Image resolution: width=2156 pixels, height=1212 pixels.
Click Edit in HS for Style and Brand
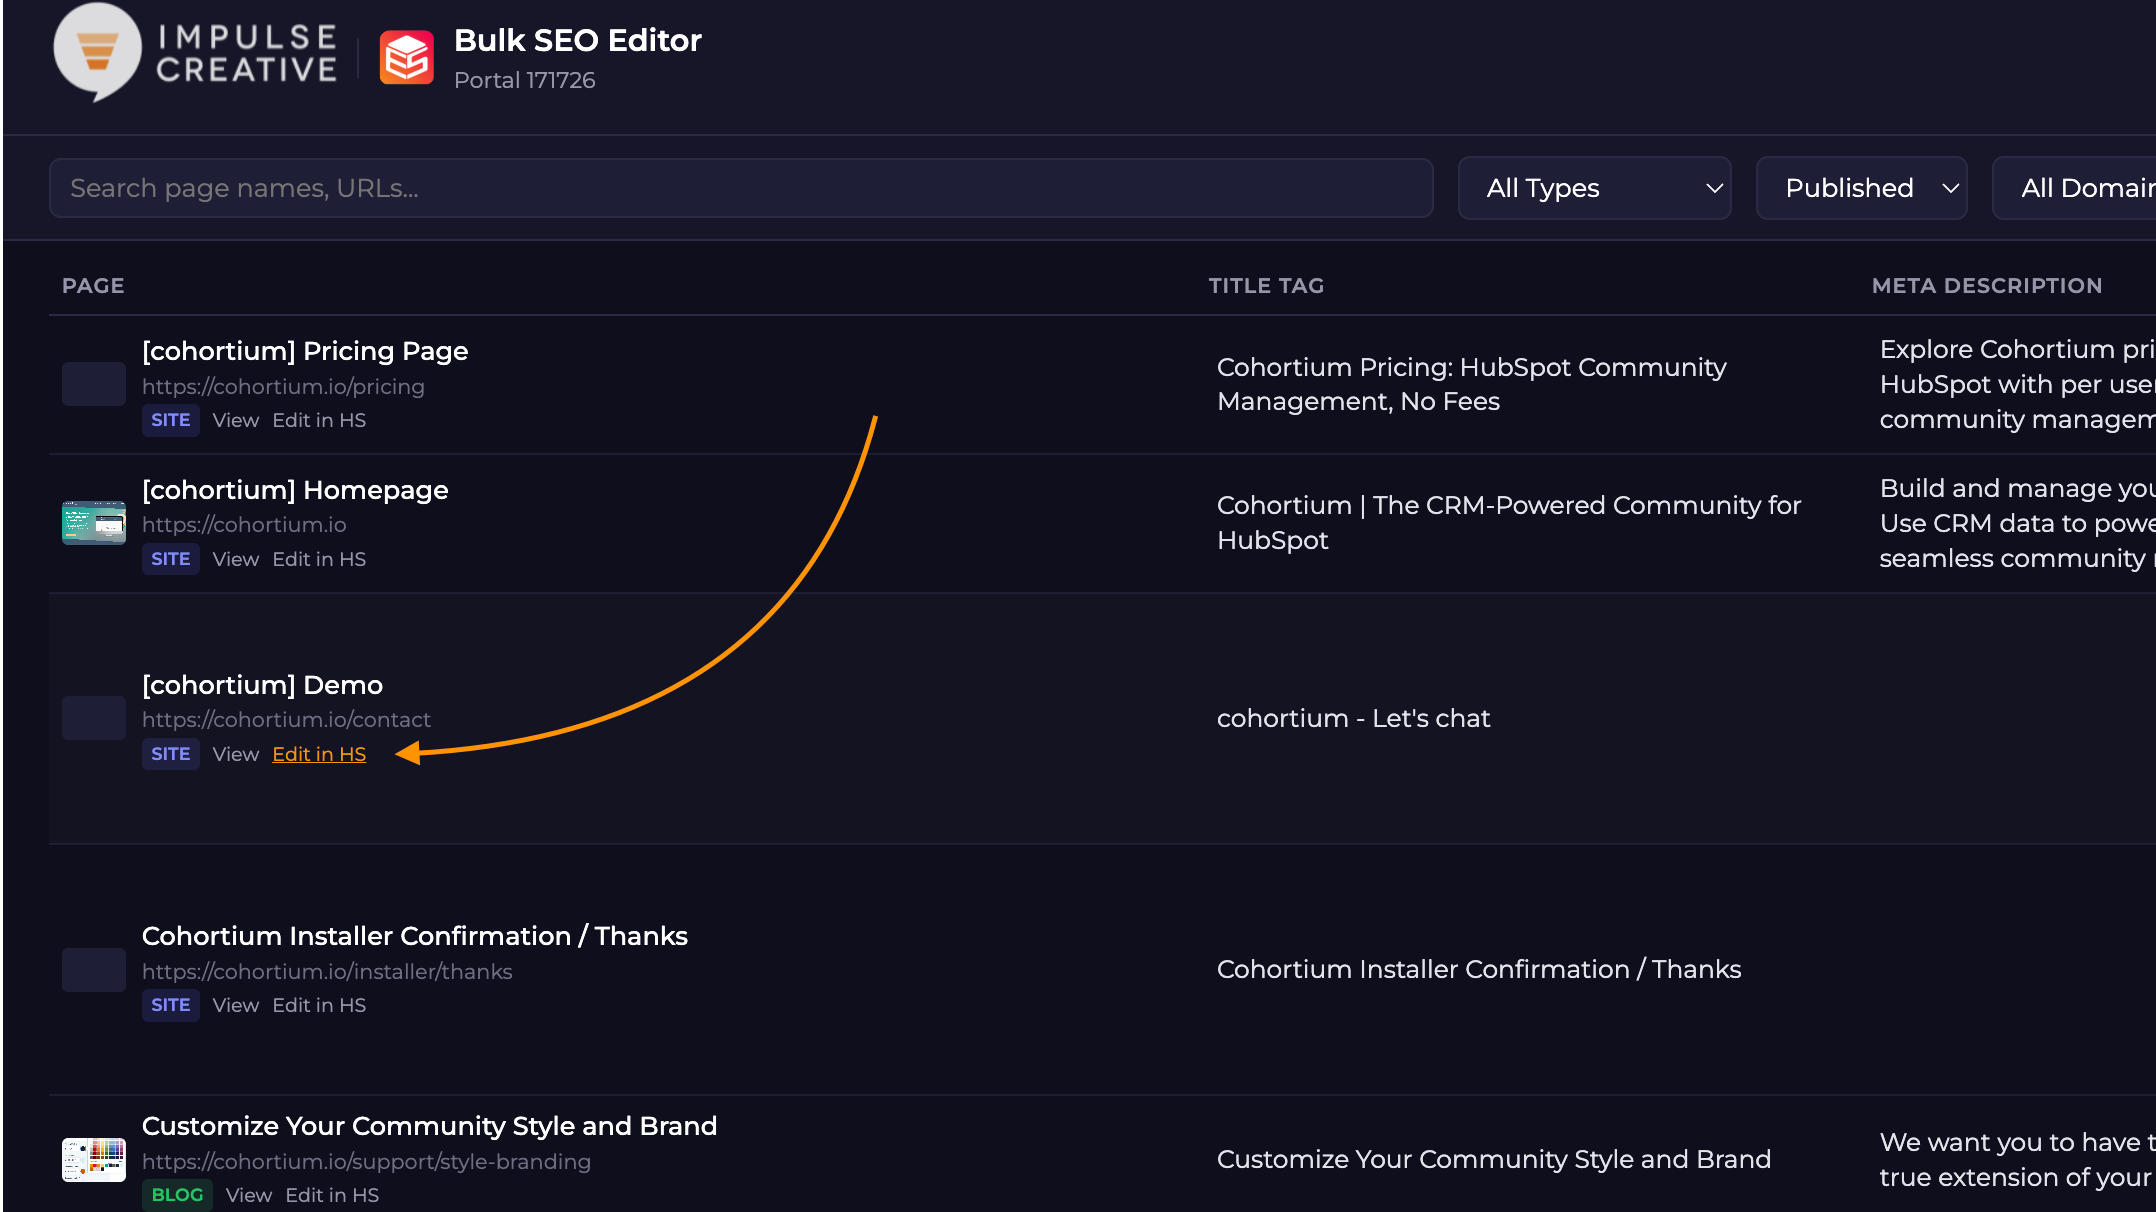(x=332, y=1196)
